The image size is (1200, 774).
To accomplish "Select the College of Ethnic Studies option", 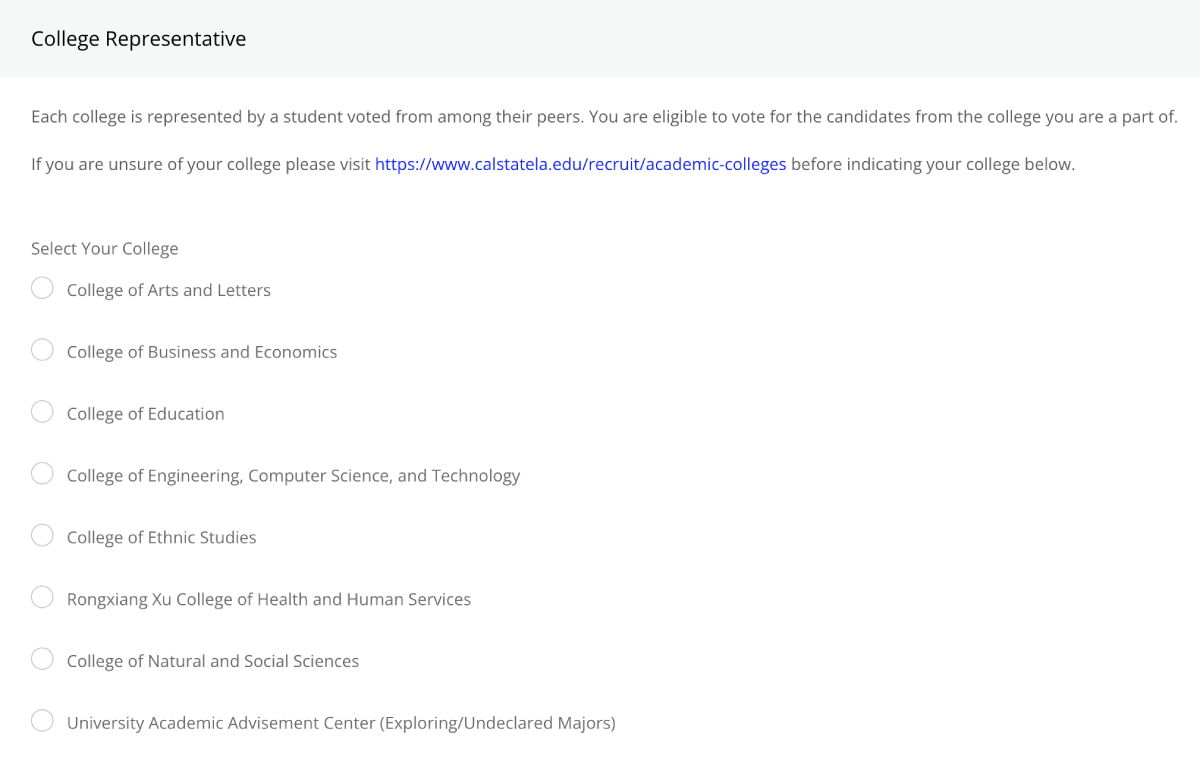I will 42,535.
